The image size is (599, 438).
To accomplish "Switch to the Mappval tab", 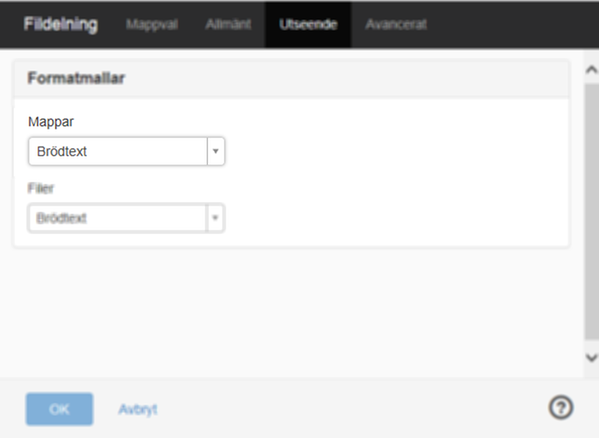I will 152,24.
